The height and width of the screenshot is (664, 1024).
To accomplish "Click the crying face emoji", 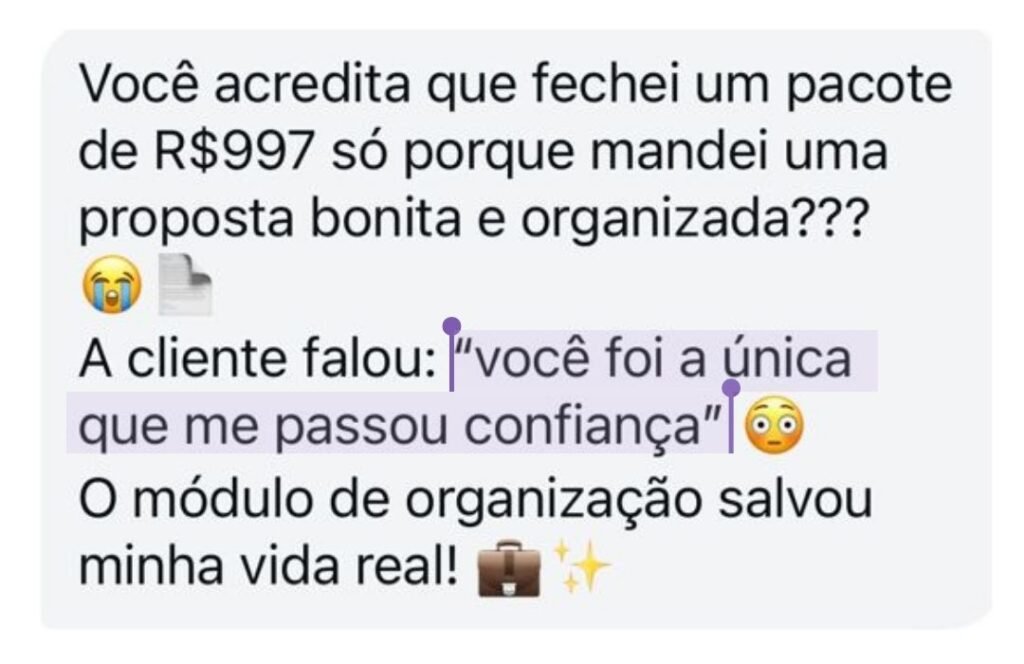I will (112, 284).
